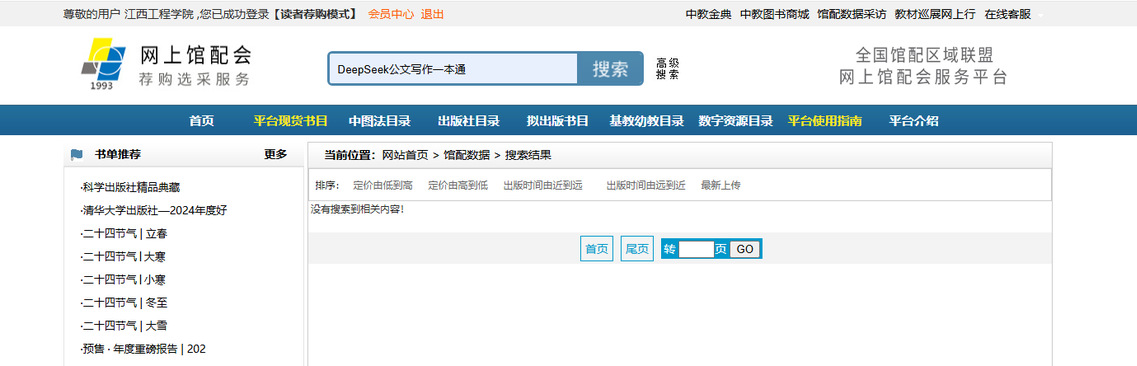Screen dimensions: 1137x366
Task: Click the 首页 pagination button
Action: pyautogui.click(x=597, y=249)
